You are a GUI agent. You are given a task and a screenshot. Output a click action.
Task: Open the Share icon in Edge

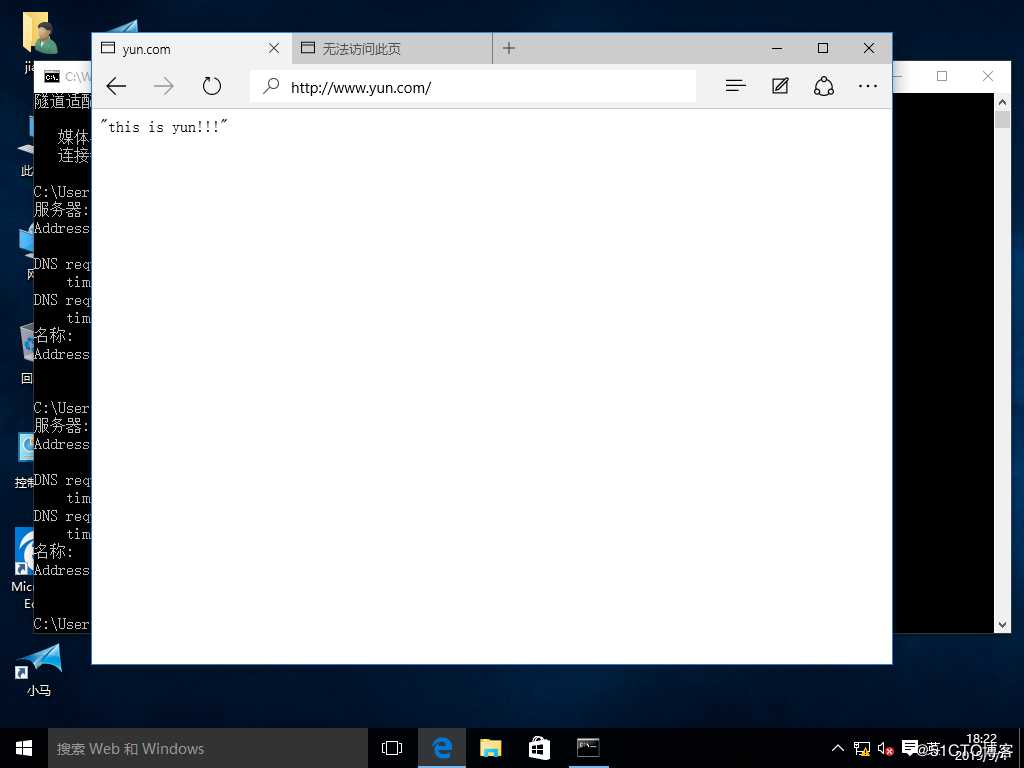coord(824,86)
